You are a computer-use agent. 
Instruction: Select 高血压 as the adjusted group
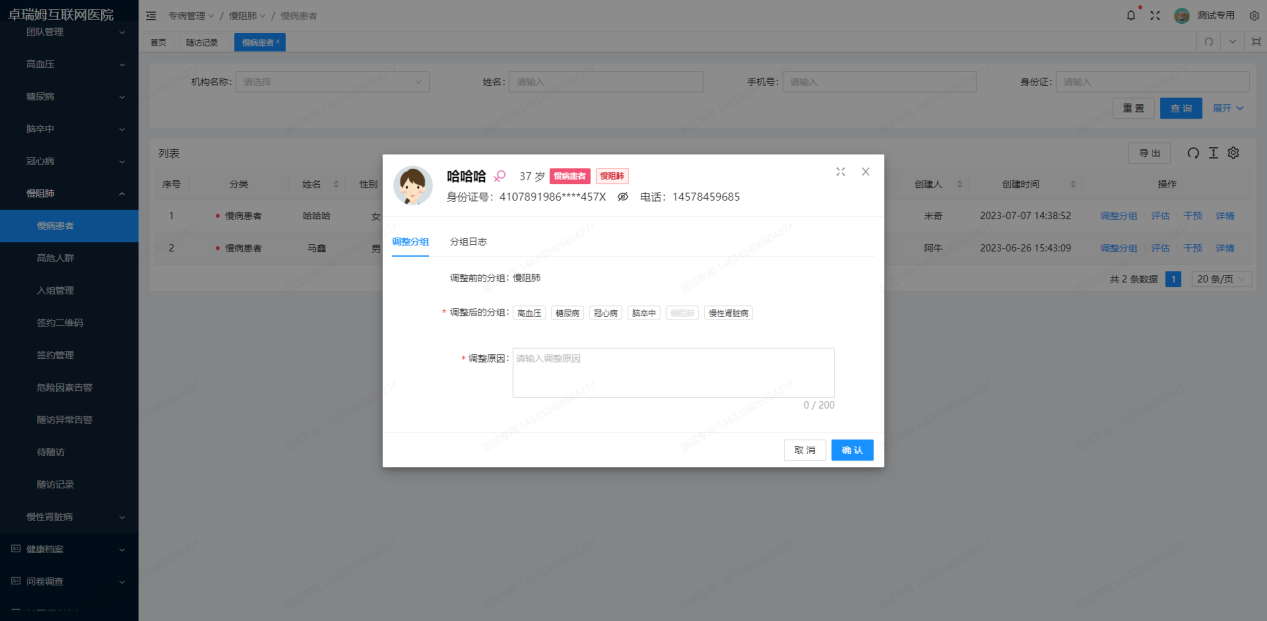pos(529,311)
